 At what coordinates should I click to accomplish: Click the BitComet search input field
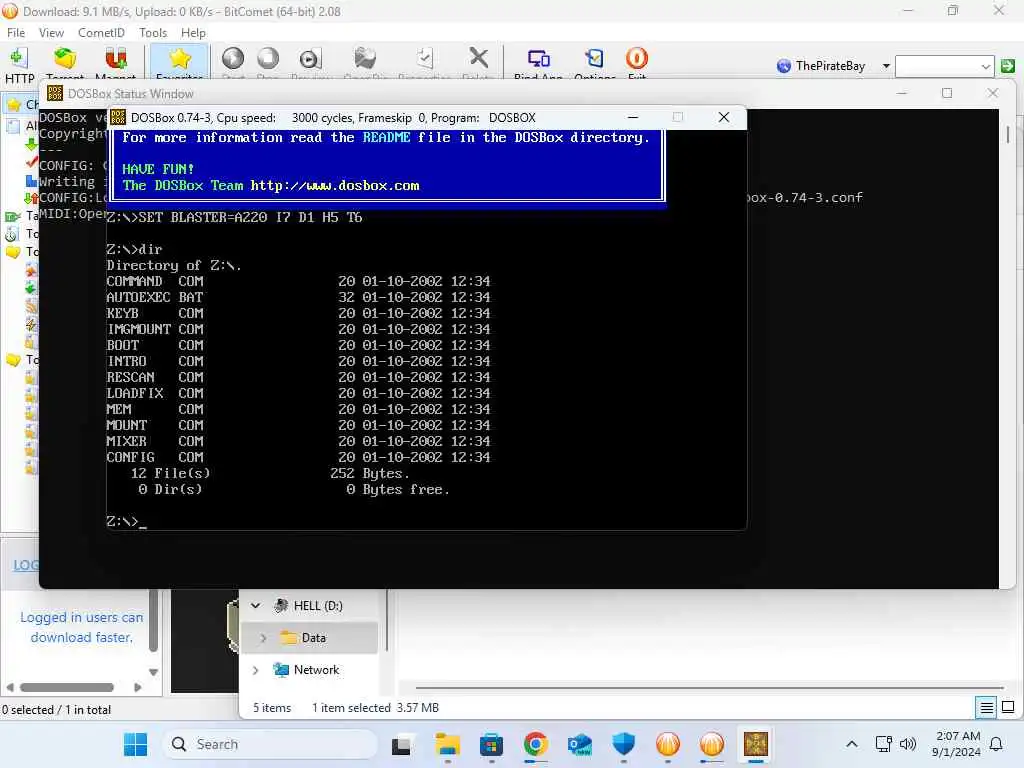[938, 66]
